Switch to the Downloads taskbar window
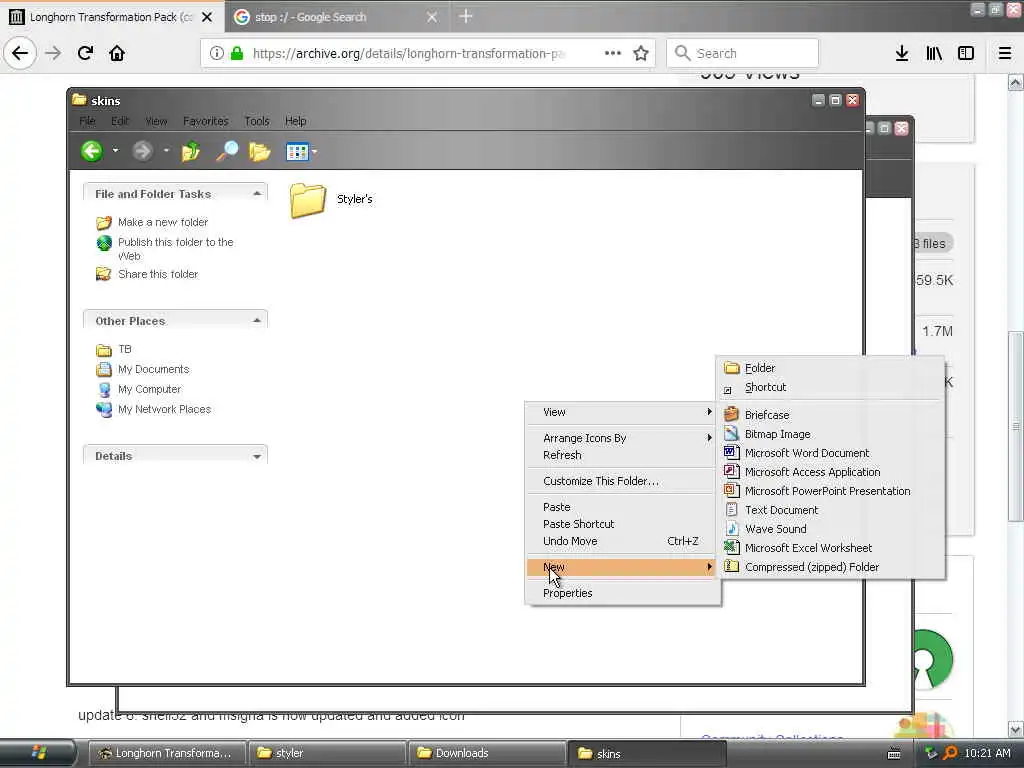 click(x=485, y=753)
